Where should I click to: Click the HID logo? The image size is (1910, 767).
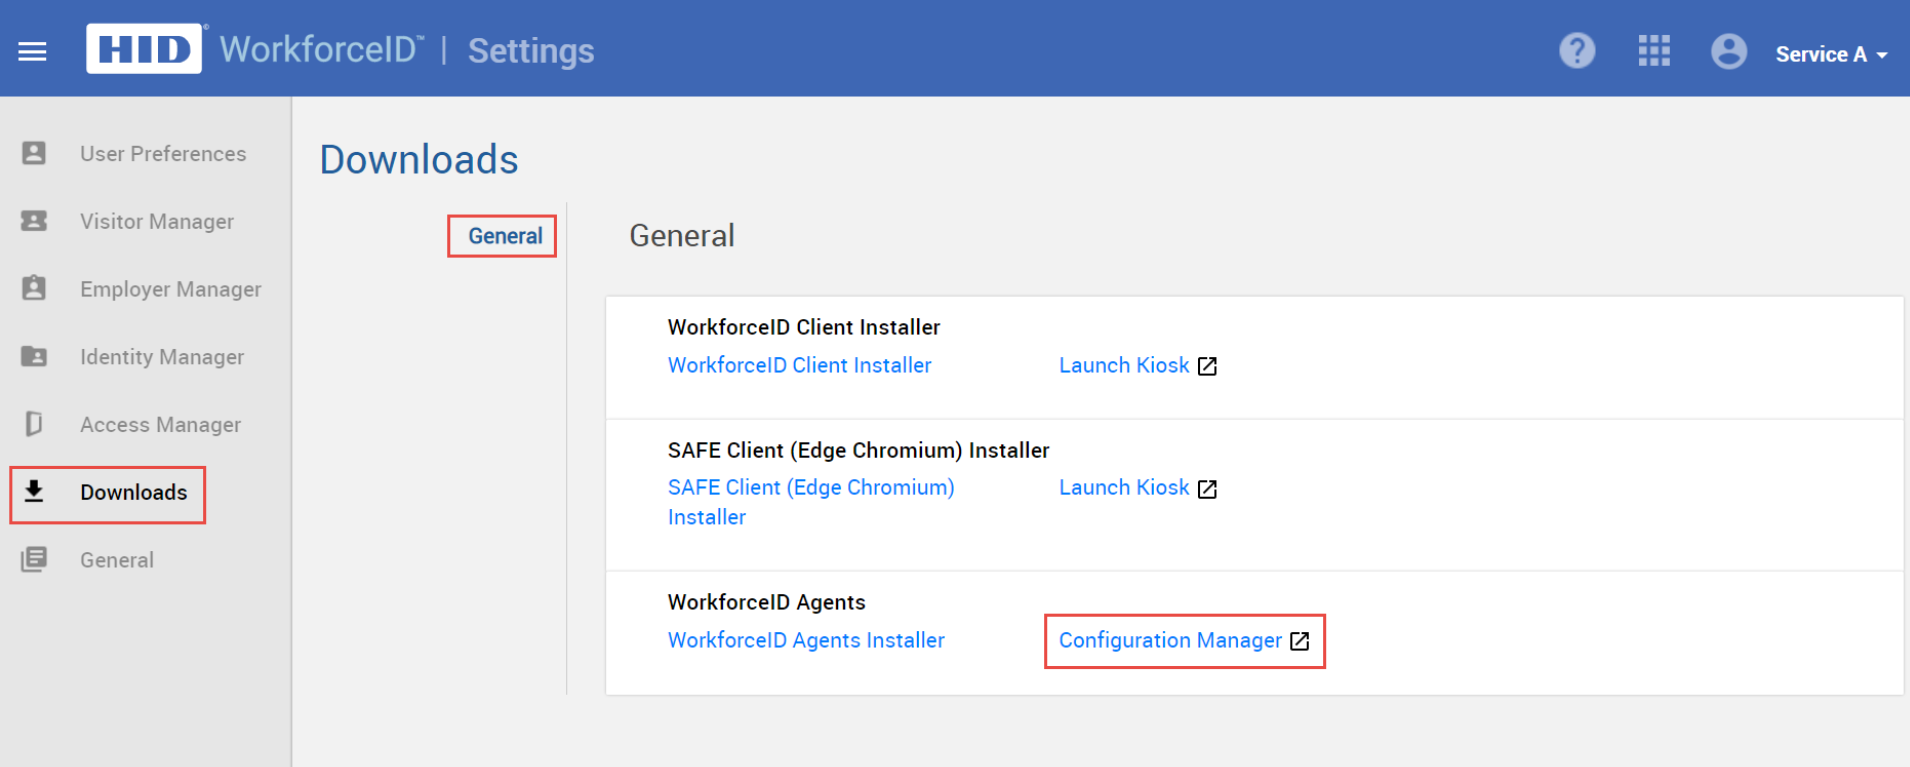point(144,49)
